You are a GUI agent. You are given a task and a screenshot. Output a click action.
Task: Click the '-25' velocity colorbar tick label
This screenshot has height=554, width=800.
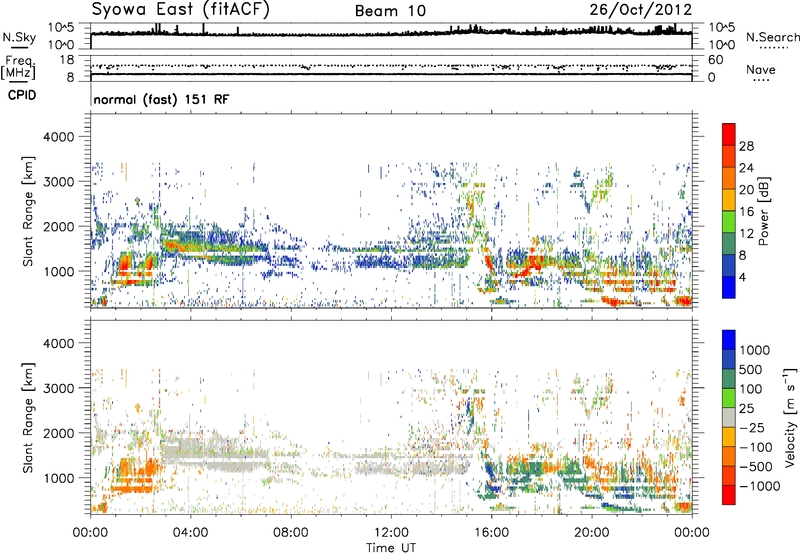[751, 427]
